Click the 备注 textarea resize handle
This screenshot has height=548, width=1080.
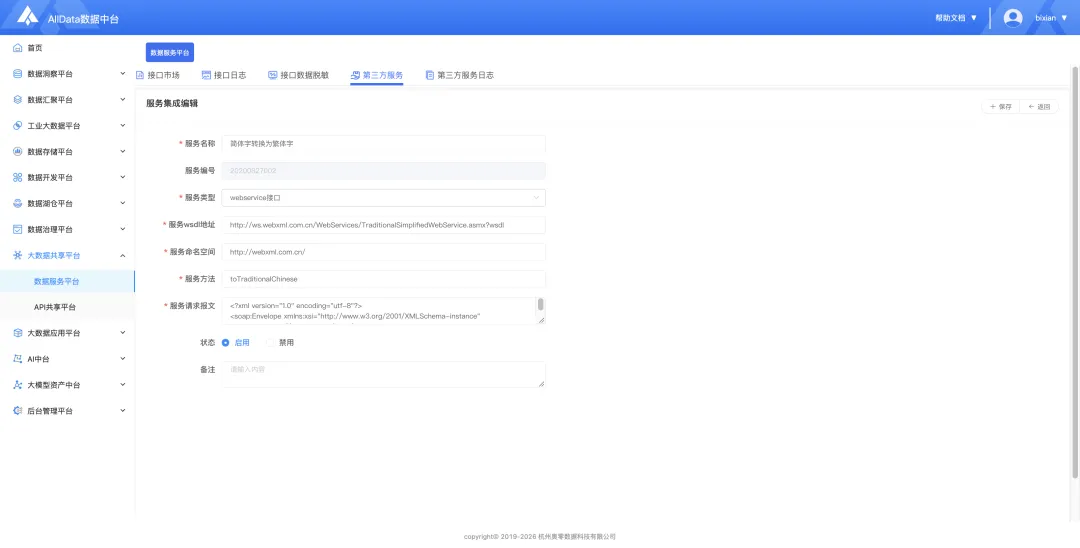pos(541,383)
